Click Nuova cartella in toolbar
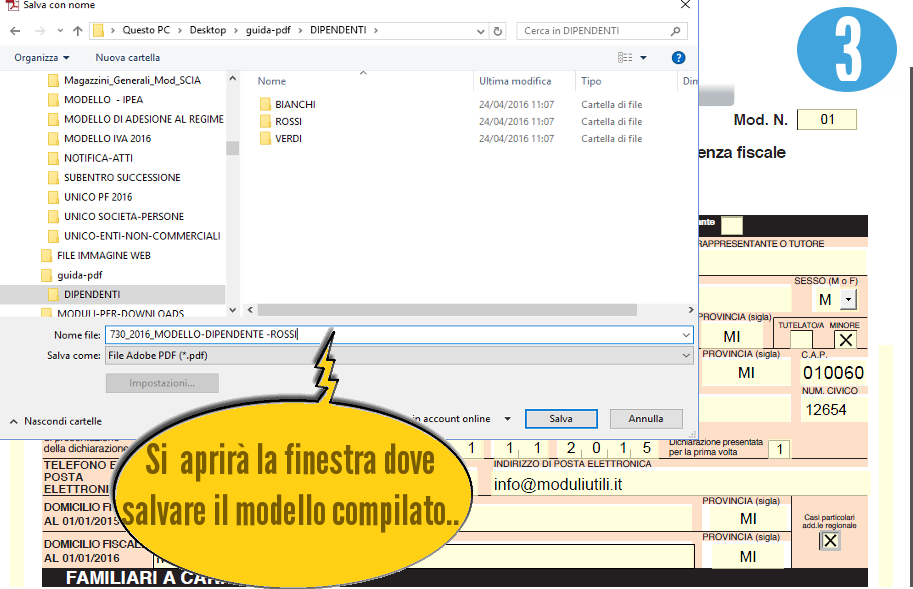The image size is (913, 589). [x=127, y=58]
